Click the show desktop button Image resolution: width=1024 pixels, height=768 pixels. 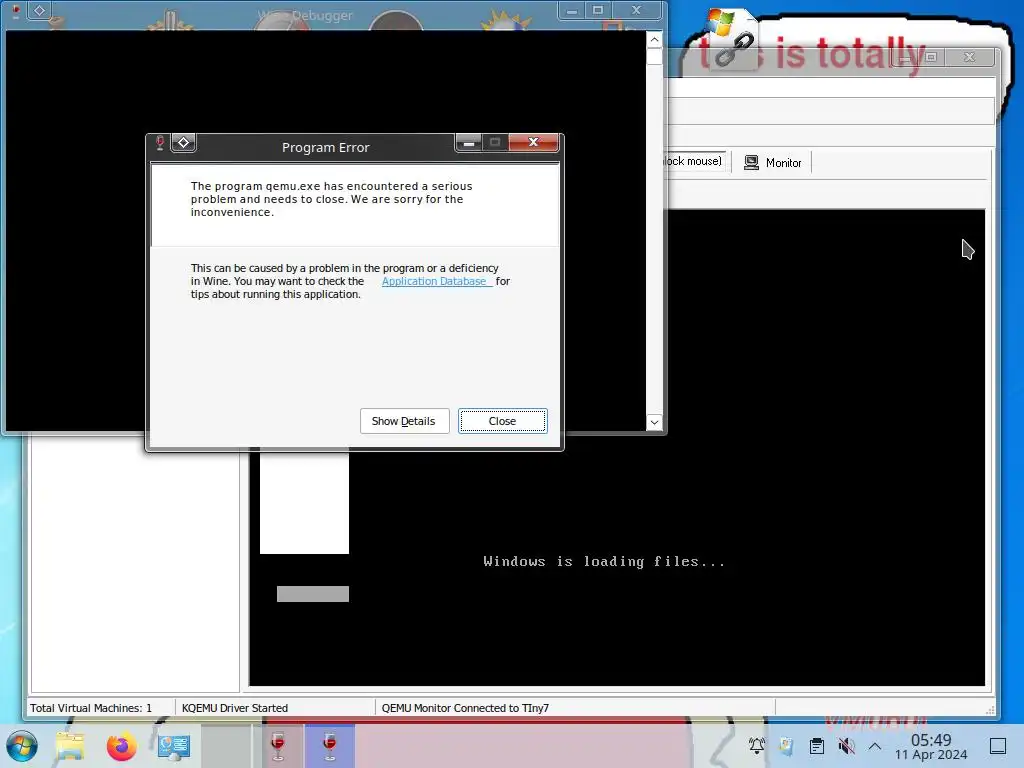tap(998, 746)
